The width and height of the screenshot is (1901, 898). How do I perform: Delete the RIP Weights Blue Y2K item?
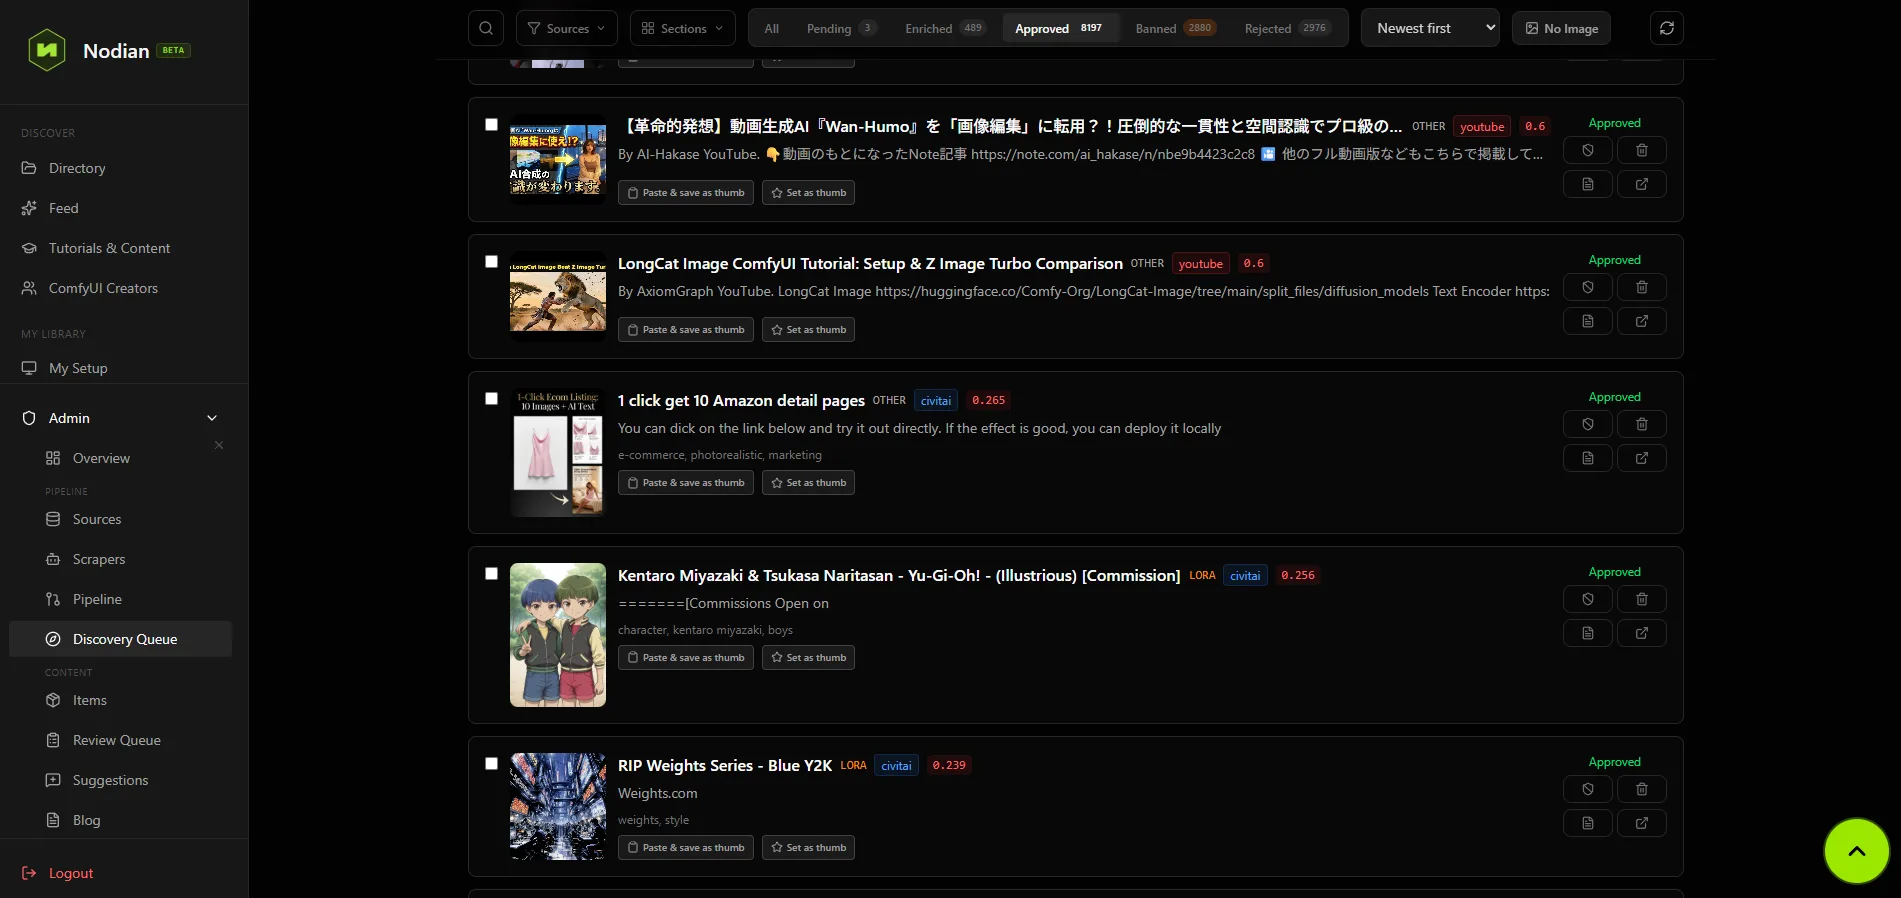(1642, 789)
